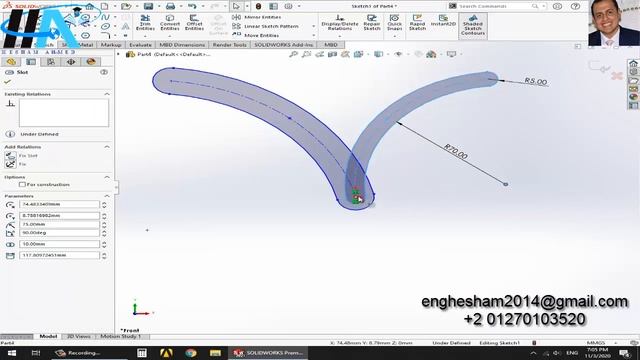Click the Save icon
Screen dimensions: 640x360
[148, 6]
